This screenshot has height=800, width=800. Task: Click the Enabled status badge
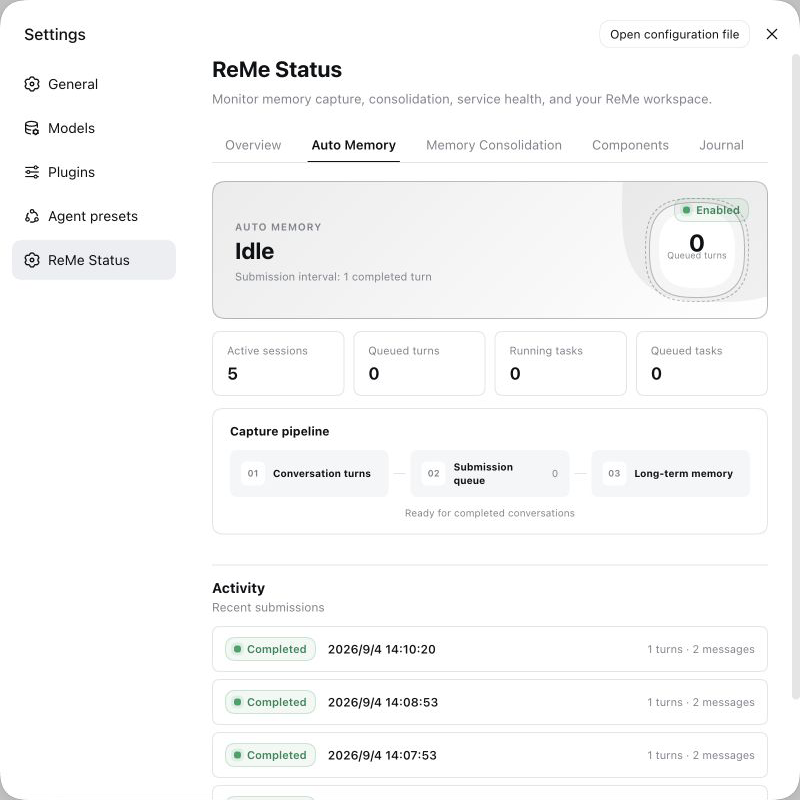[712, 210]
